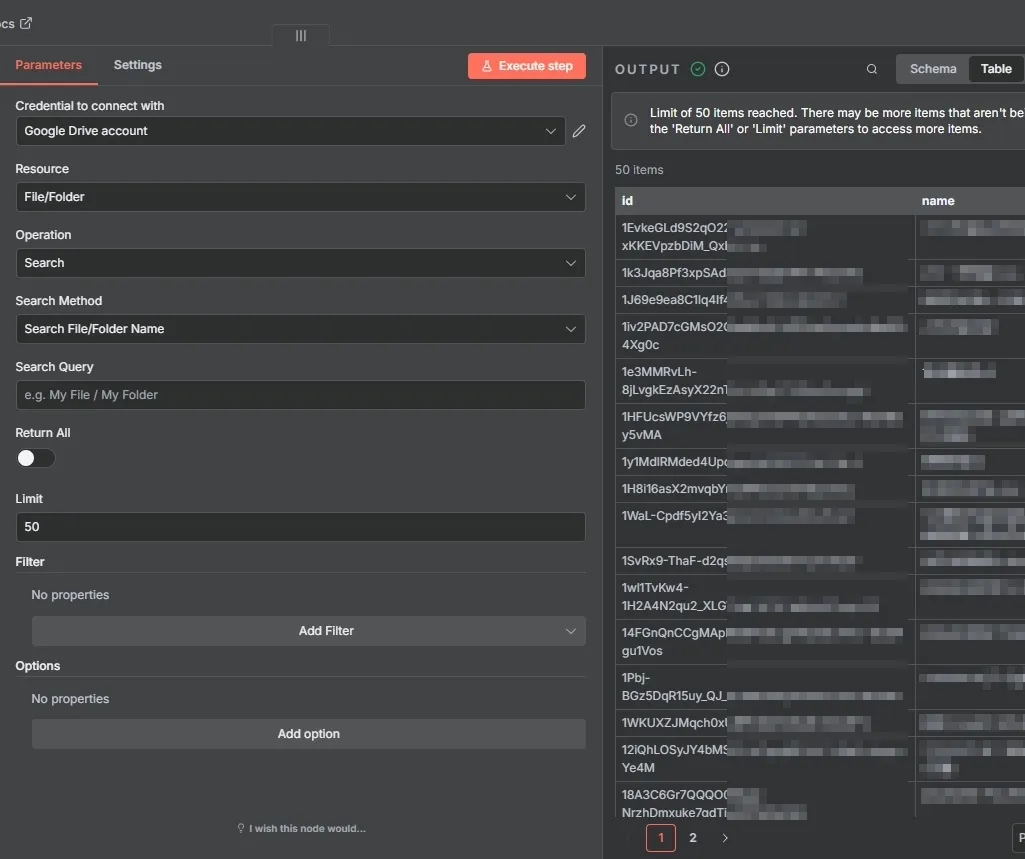1025x859 pixels.
Task: Open the Operation Search dropdown
Action: click(301, 263)
